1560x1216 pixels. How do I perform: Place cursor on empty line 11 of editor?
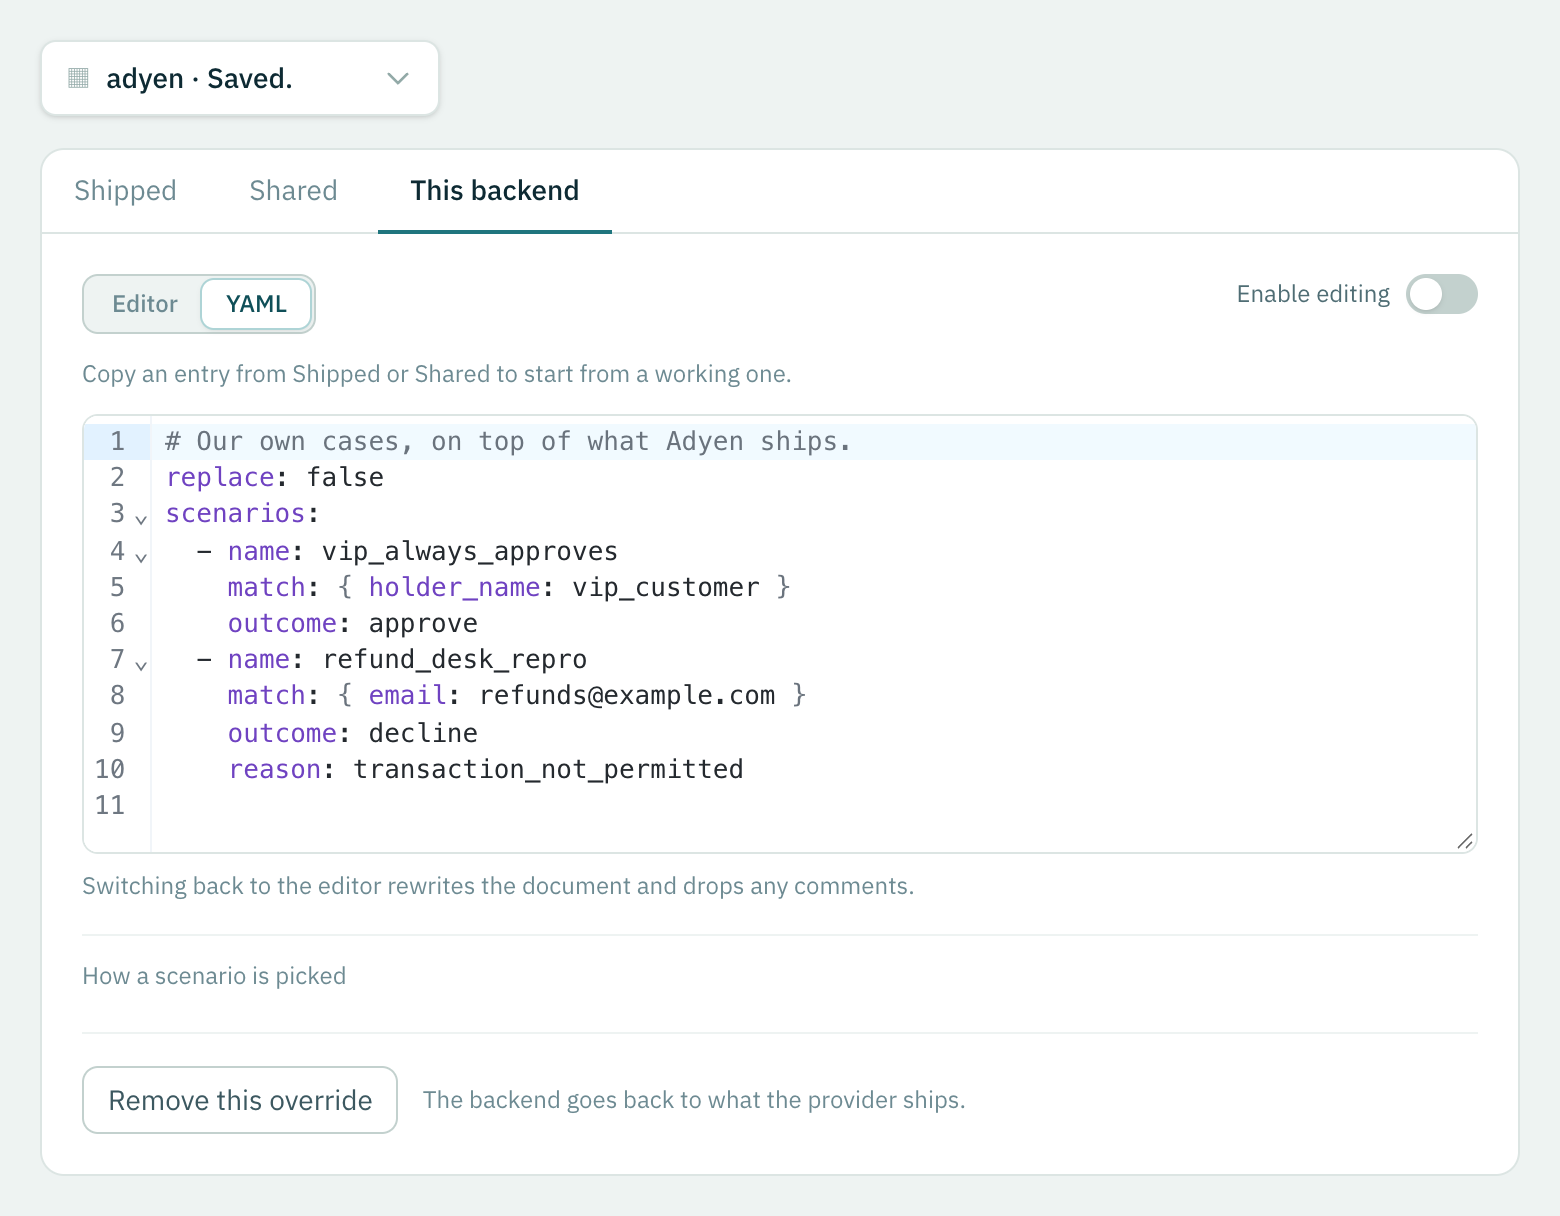pyautogui.click(x=813, y=805)
